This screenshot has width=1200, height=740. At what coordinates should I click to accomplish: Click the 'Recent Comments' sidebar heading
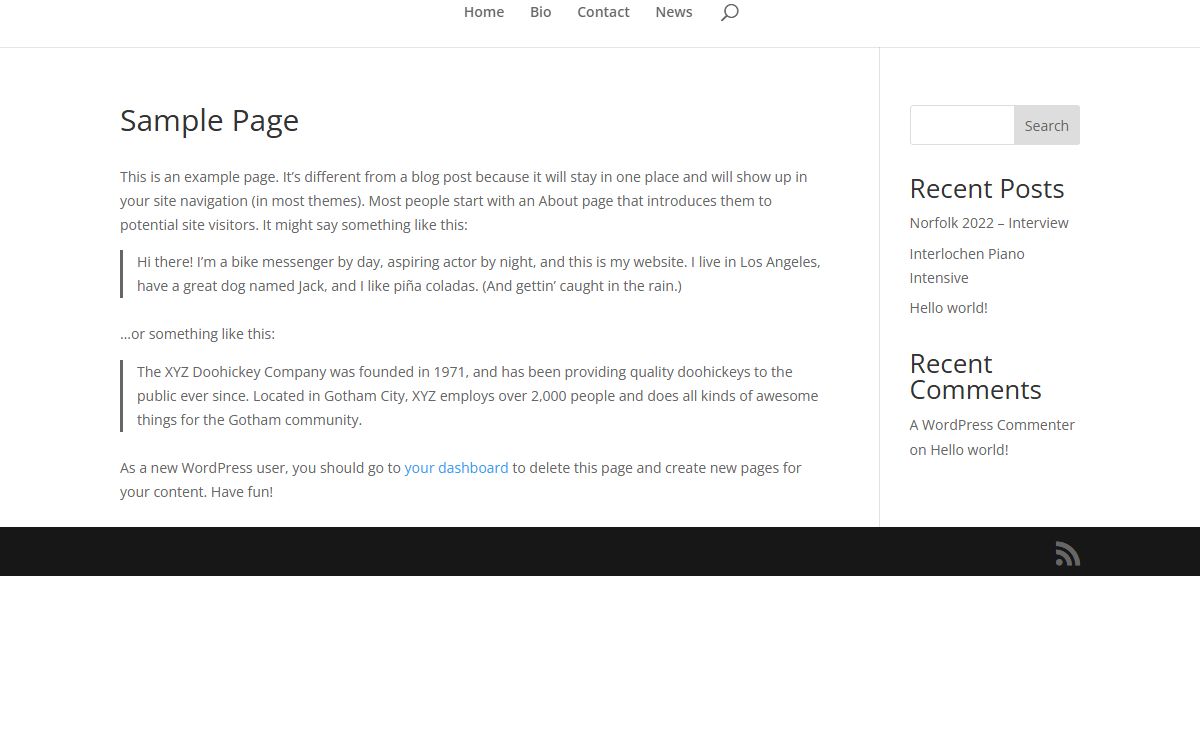pos(976,377)
